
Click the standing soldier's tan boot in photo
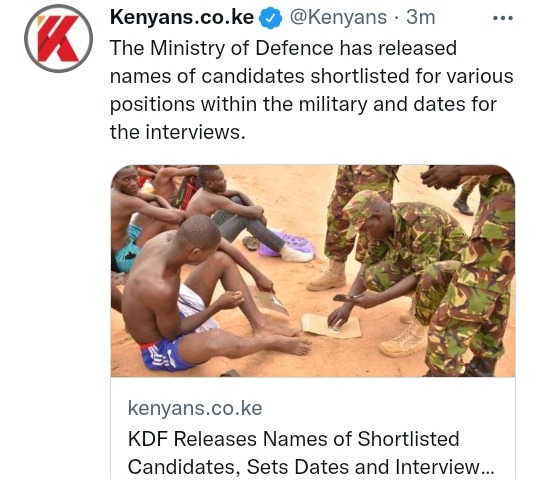[x=326, y=275]
